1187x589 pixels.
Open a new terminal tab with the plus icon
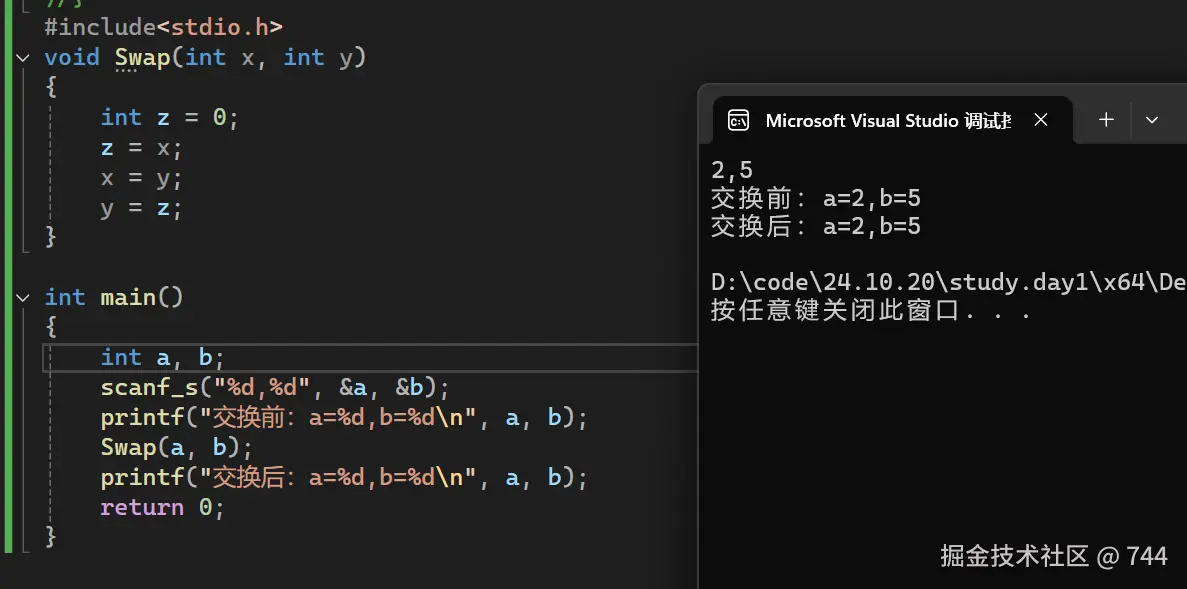pos(1105,120)
